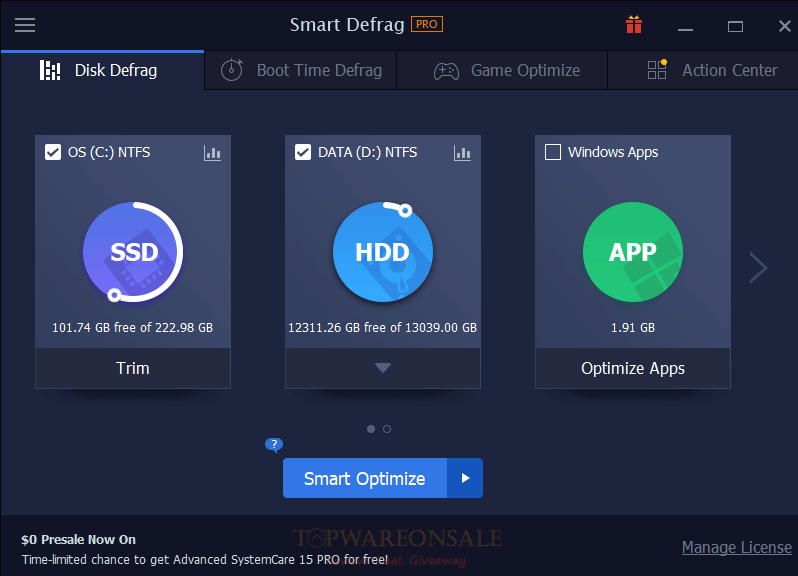This screenshot has width=798, height=576.
Task: Select the second page indicator dot
Action: click(387, 429)
